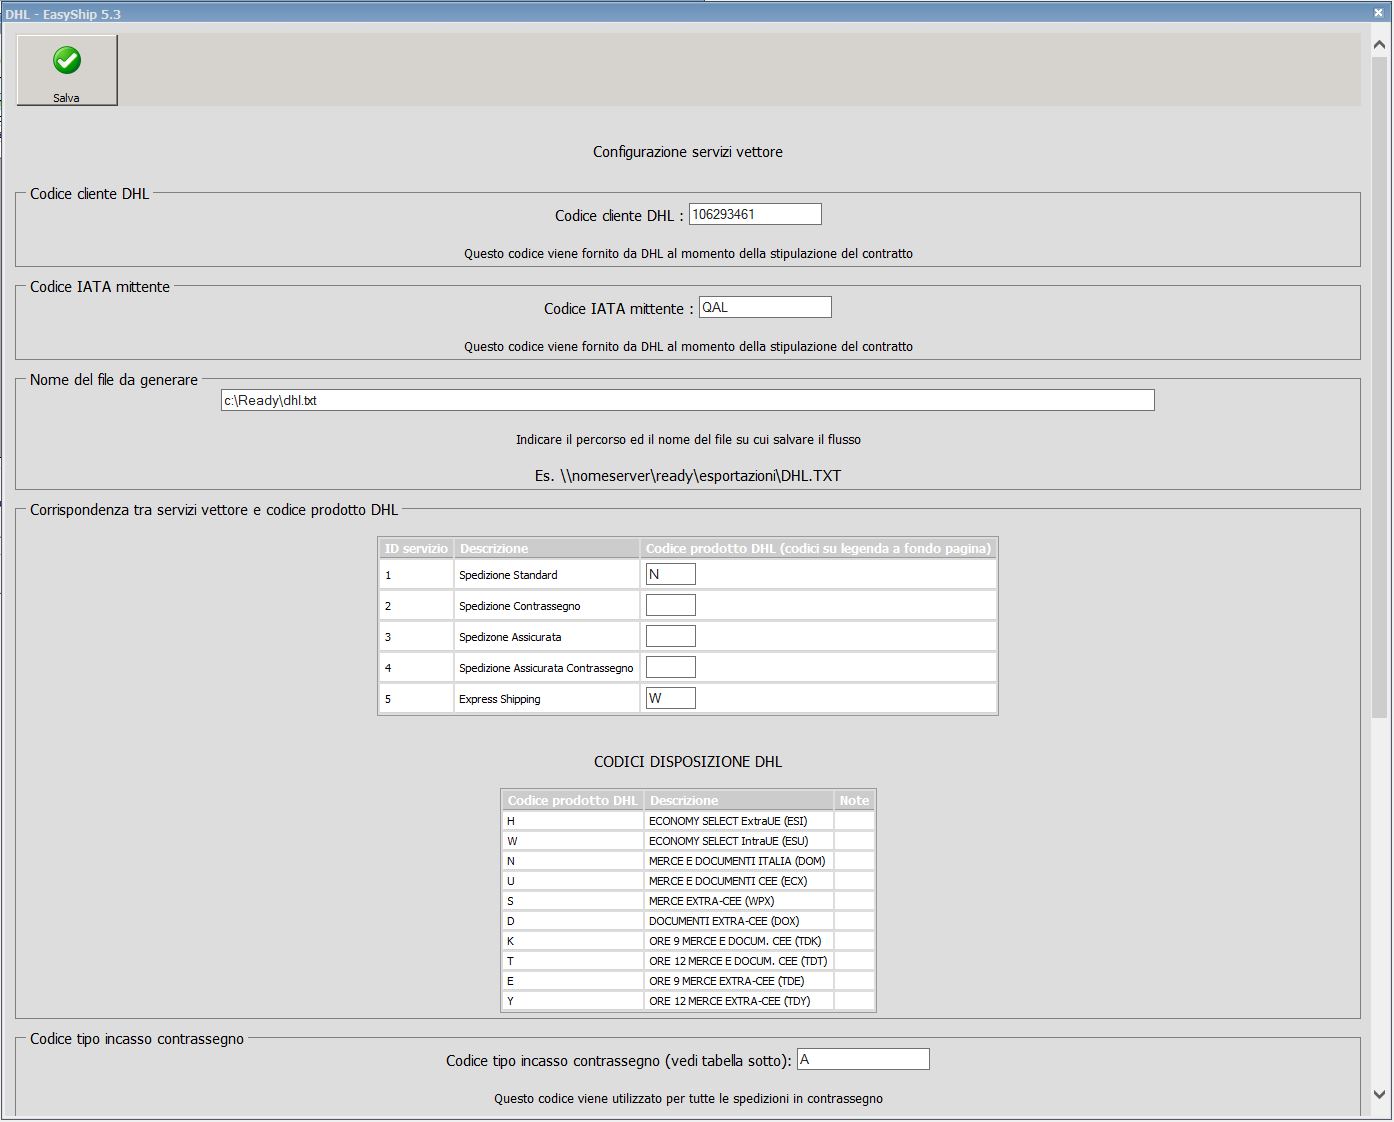Click MERCE E DOCUMENTI CEE (ECX) row
The image size is (1394, 1122).
[688, 881]
